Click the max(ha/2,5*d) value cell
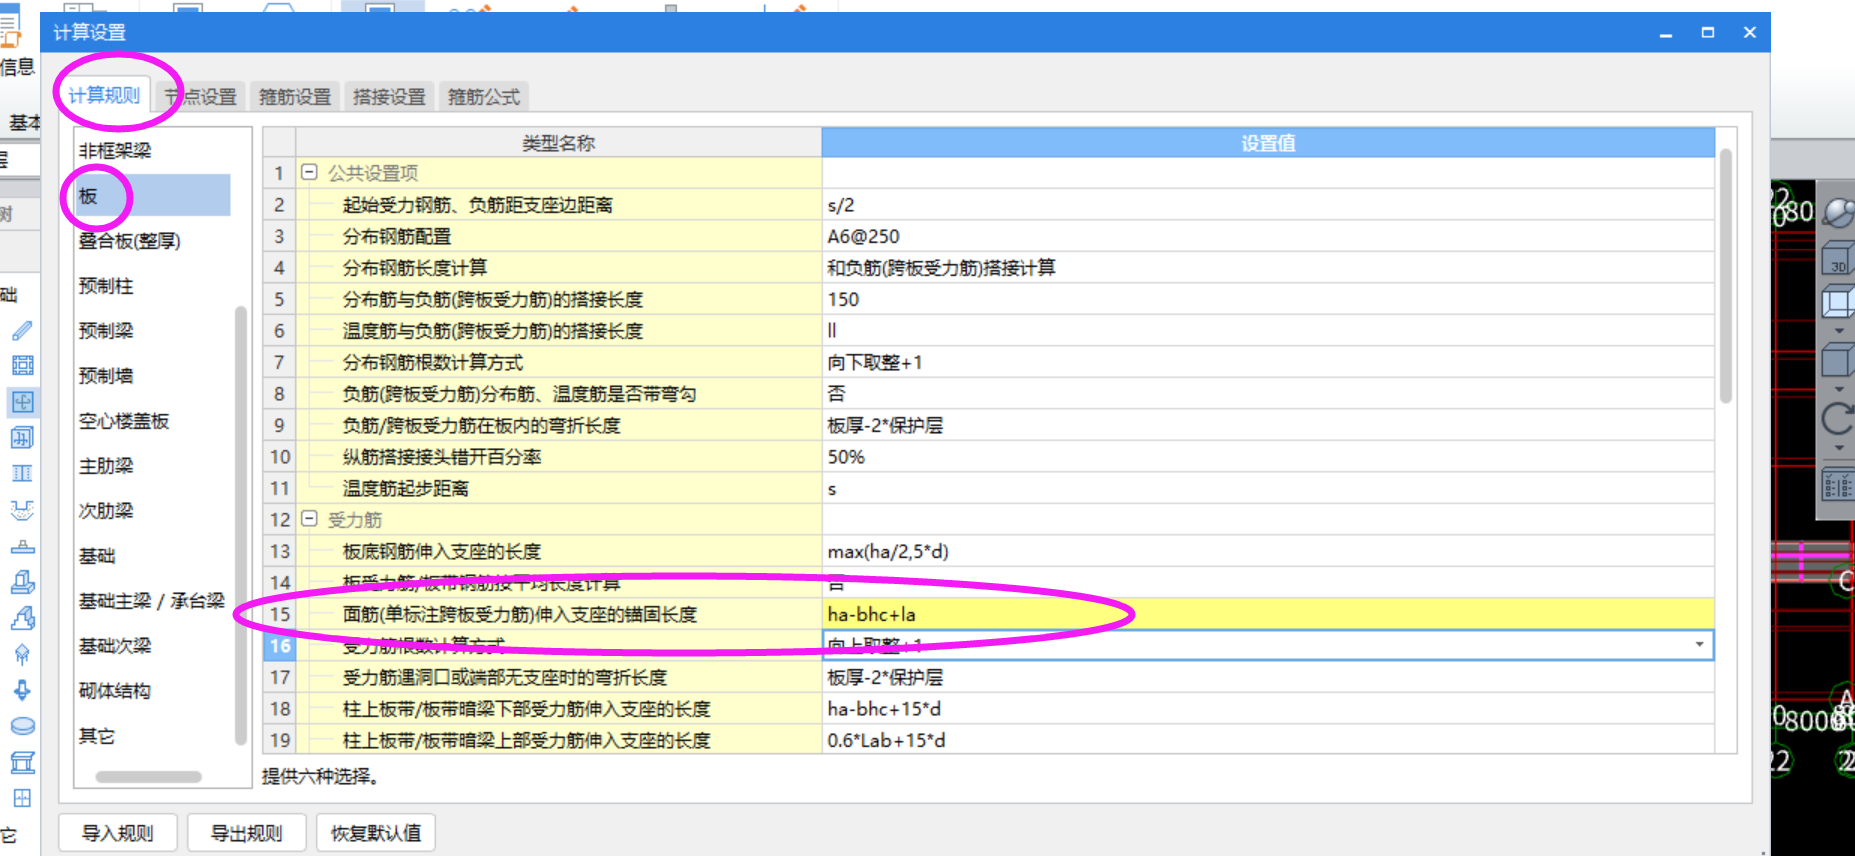This screenshot has height=856, width=1855. (1268, 551)
